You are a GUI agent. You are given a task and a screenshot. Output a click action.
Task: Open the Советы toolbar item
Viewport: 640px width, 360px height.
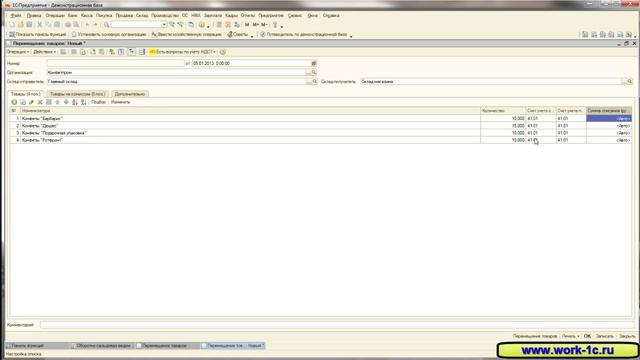238,35
